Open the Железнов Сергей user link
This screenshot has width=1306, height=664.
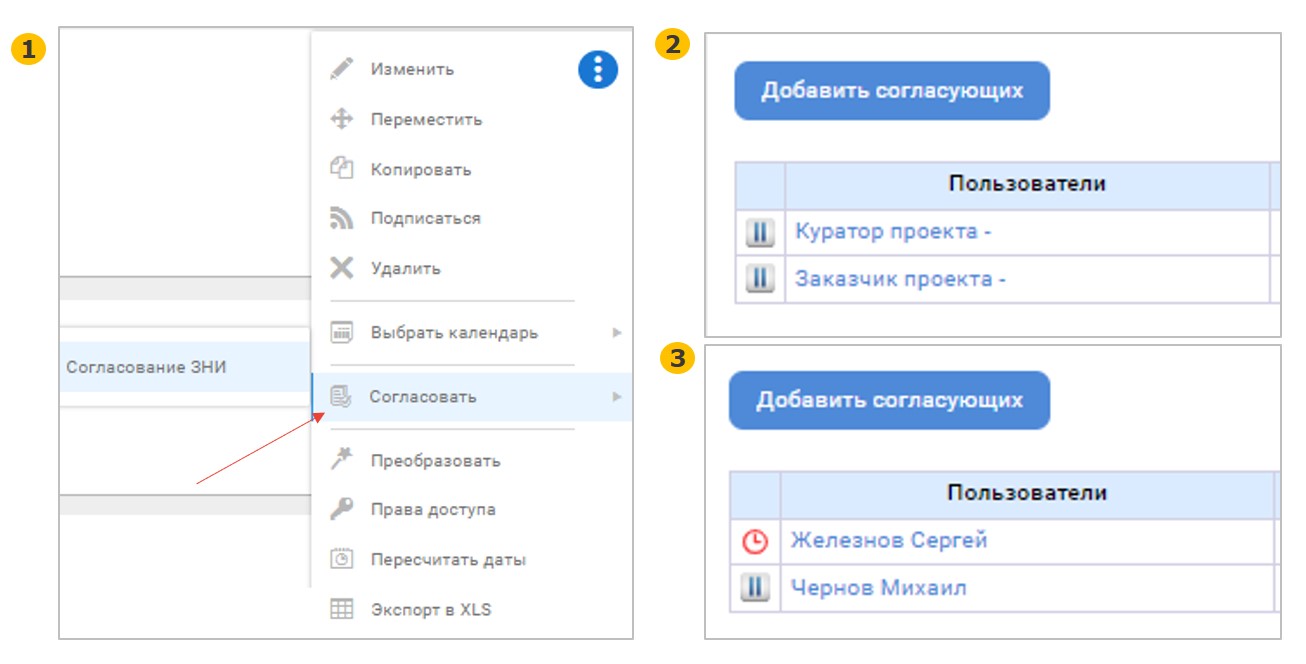pyautogui.click(x=888, y=541)
